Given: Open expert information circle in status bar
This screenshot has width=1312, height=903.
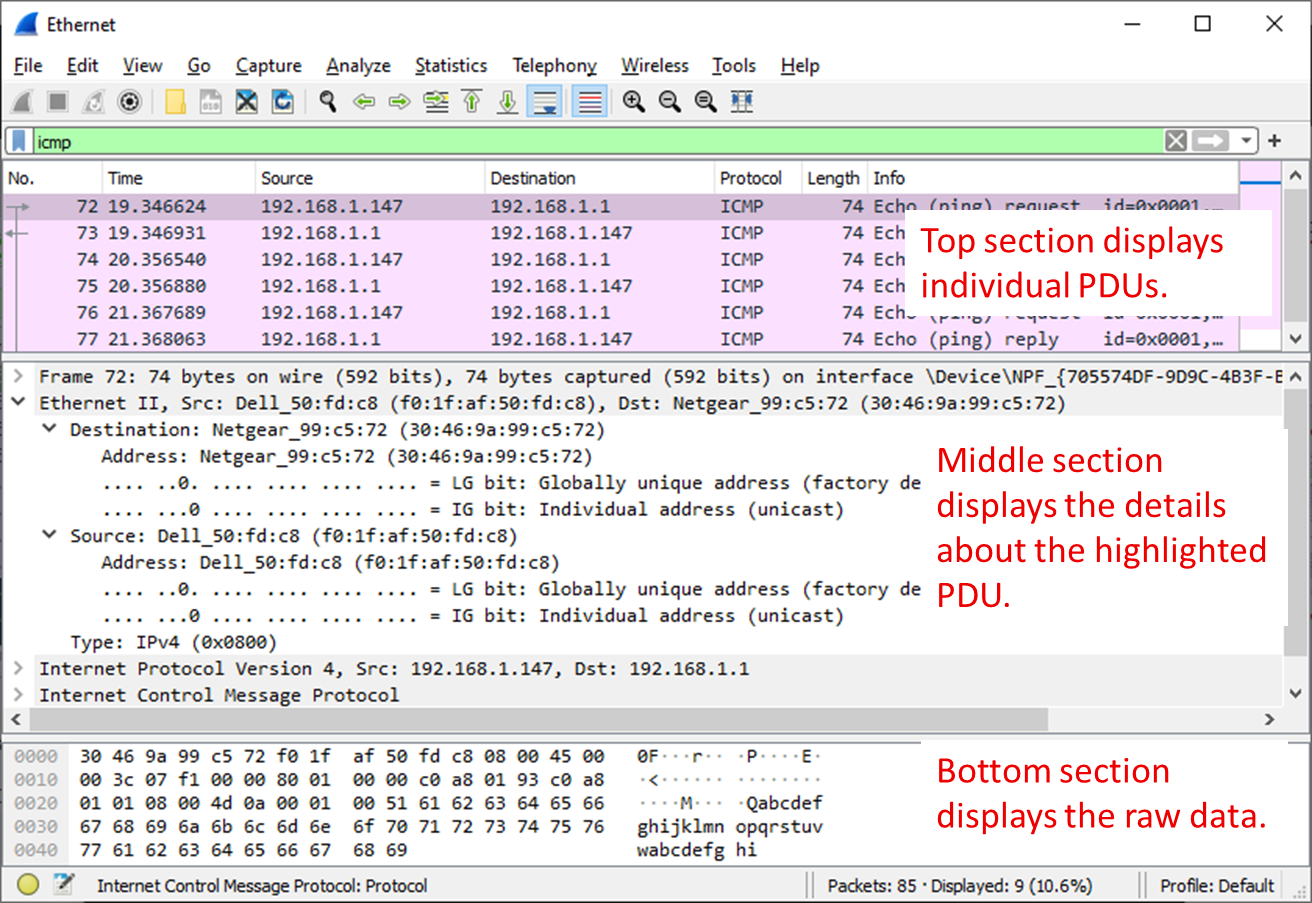Looking at the screenshot, I should click(28, 884).
